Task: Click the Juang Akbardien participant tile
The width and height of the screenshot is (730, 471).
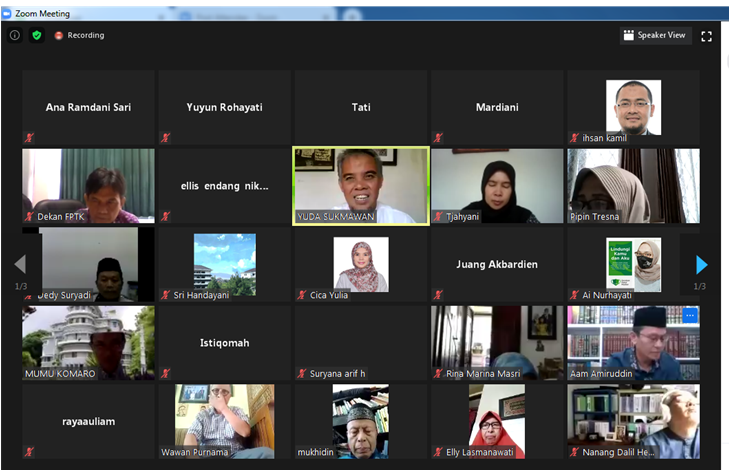Action: point(497,264)
